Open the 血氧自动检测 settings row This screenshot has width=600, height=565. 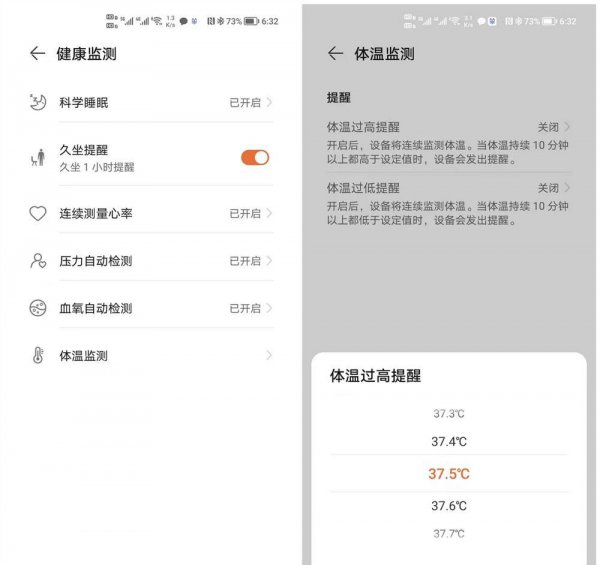click(151, 308)
